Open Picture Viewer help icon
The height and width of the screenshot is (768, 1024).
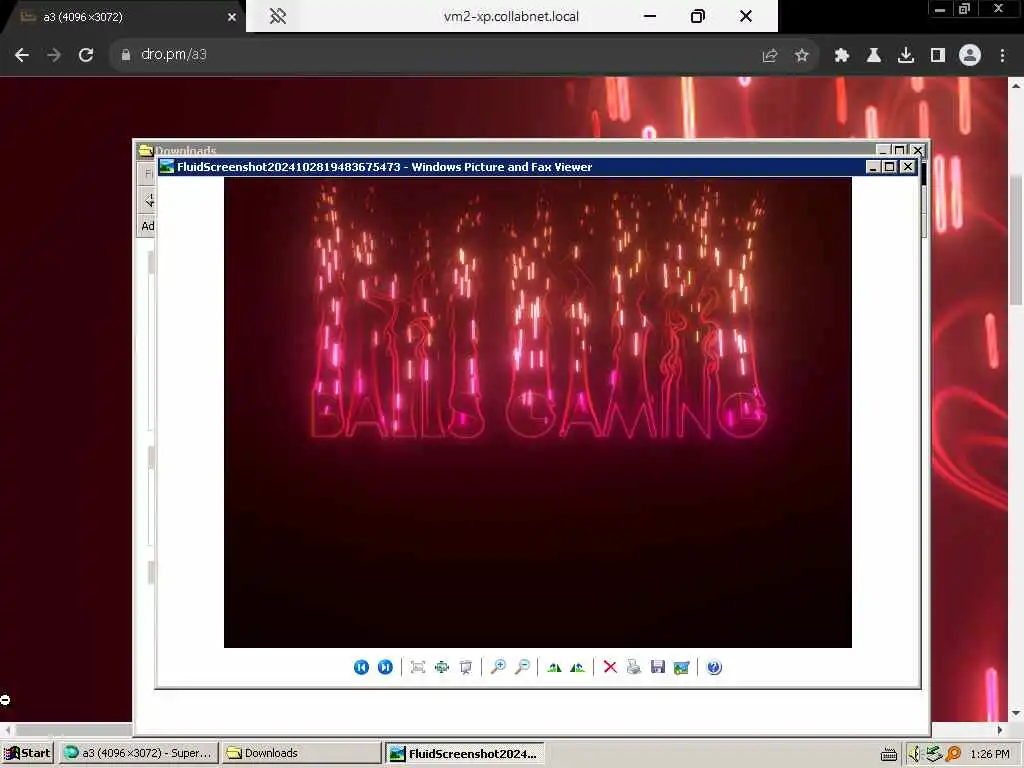pyautogui.click(x=714, y=667)
